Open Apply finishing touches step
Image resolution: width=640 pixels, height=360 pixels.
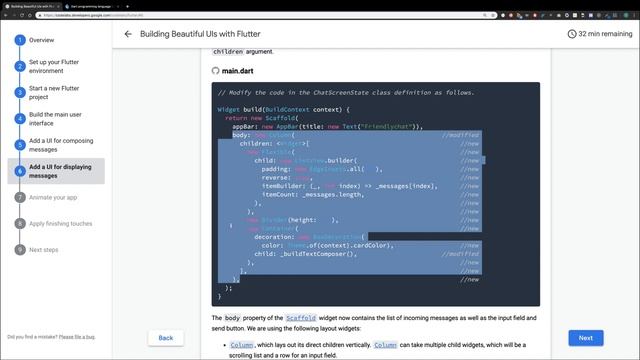click(60, 224)
